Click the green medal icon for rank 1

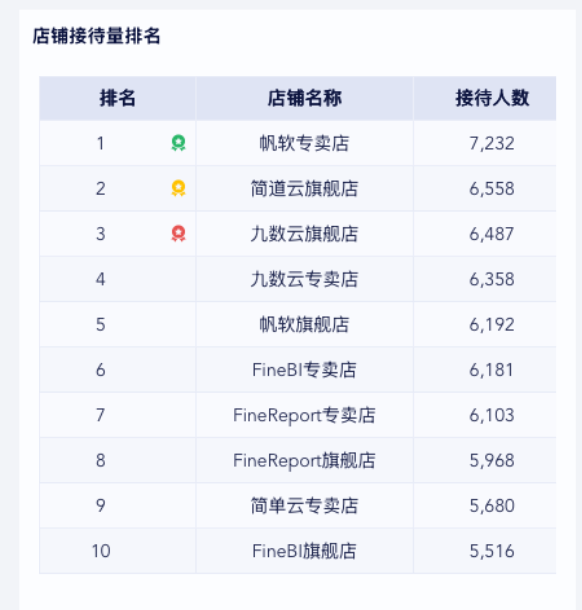178,143
